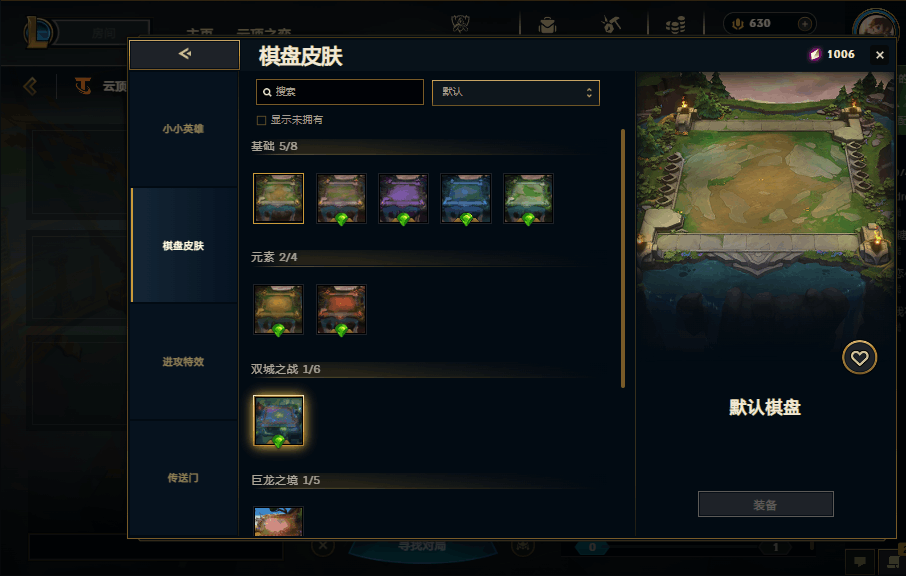This screenshot has height=576, width=906.
Task: Click the search magnifier icon
Action: click(x=267, y=92)
